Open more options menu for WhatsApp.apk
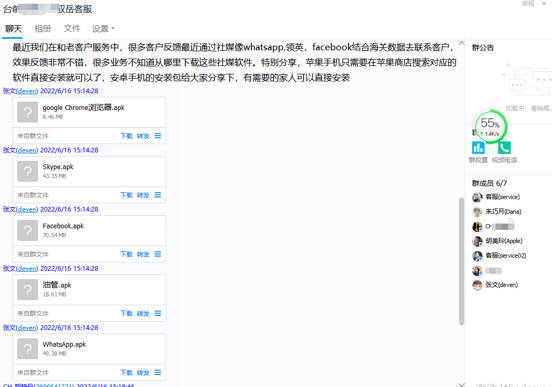The image size is (552, 387). pyautogui.click(x=158, y=372)
